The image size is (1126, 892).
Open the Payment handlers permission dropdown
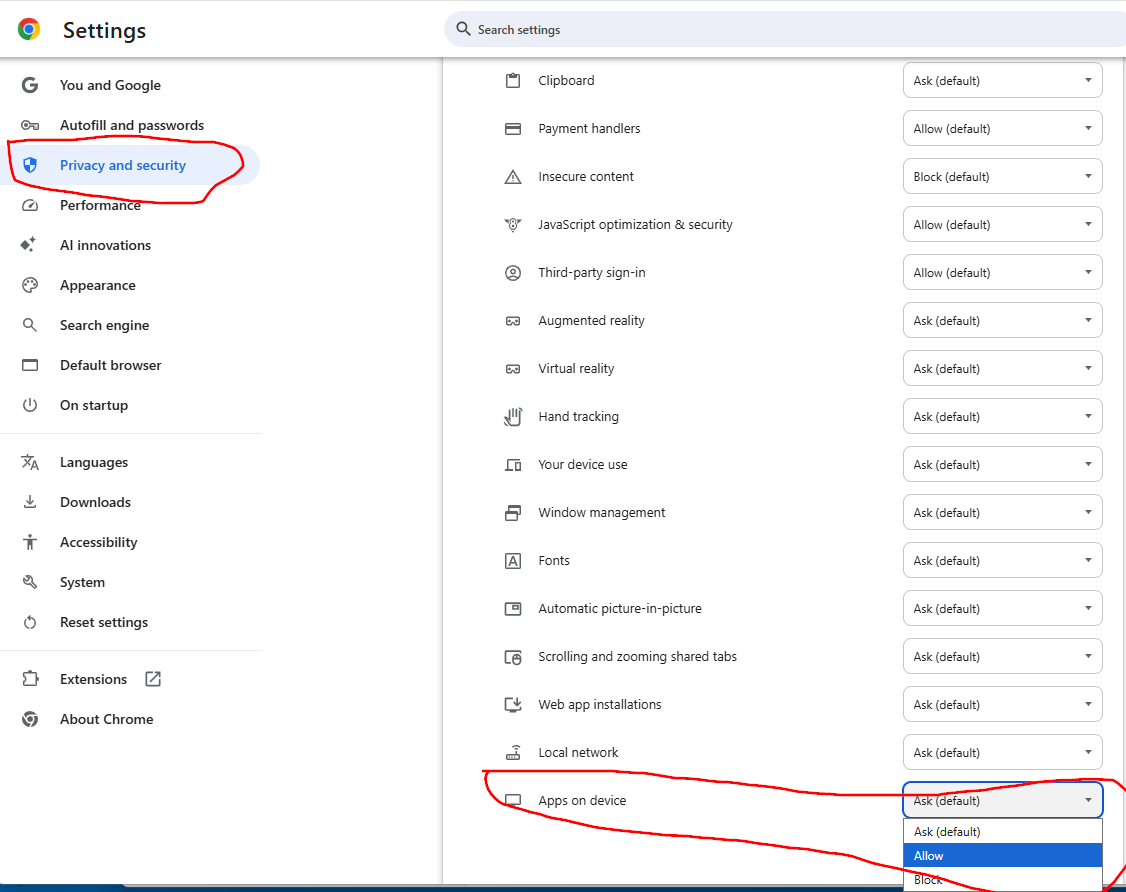tap(1002, 129)
